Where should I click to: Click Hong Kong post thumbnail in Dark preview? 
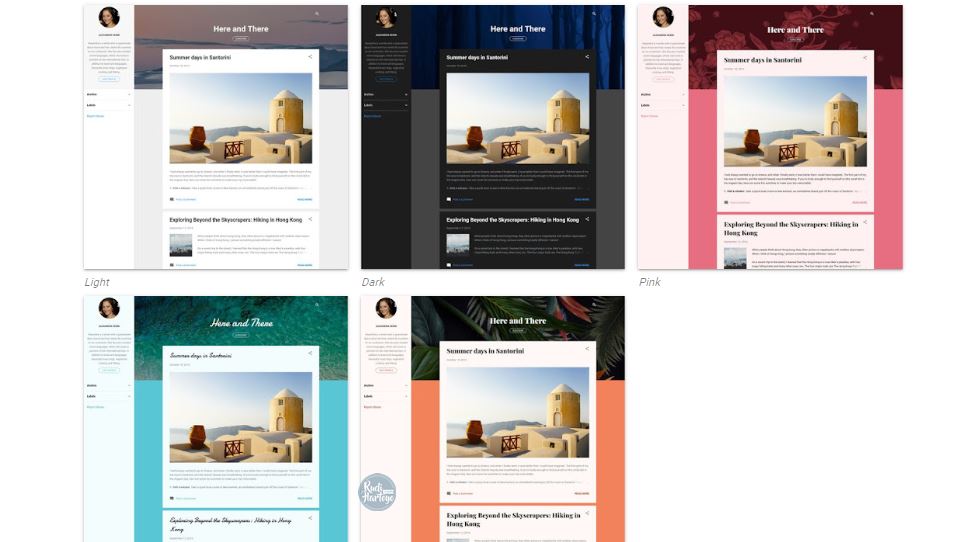(458, 245)
